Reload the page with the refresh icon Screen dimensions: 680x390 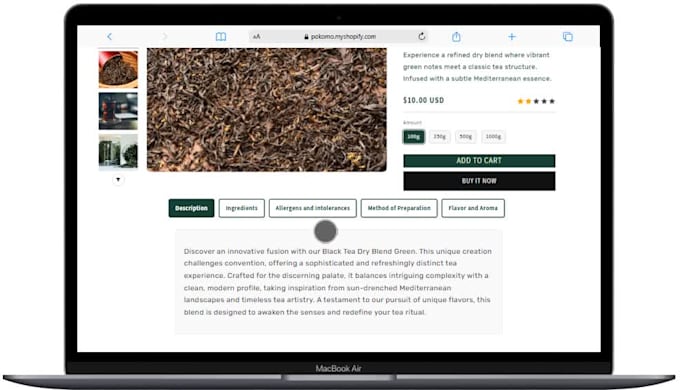pos(422,36)
